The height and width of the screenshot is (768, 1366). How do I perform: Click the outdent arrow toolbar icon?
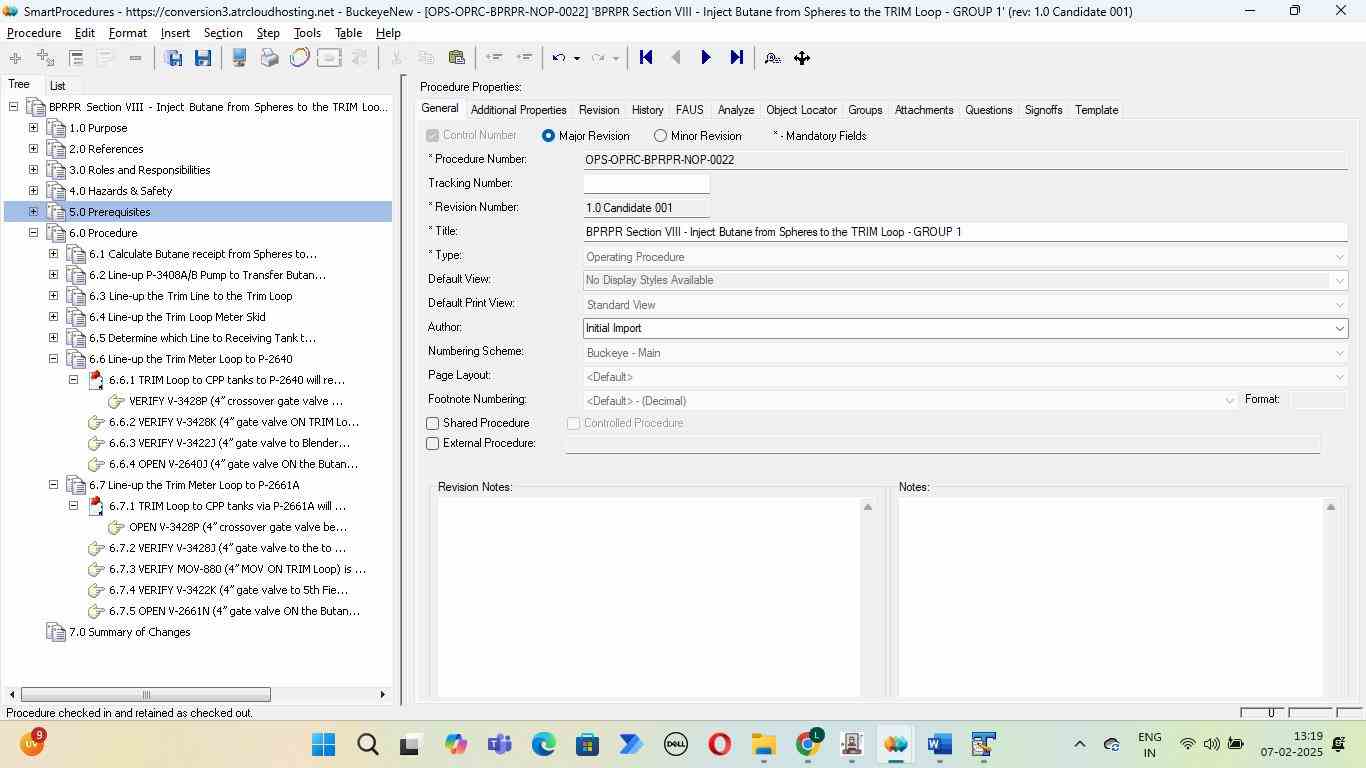493,58
